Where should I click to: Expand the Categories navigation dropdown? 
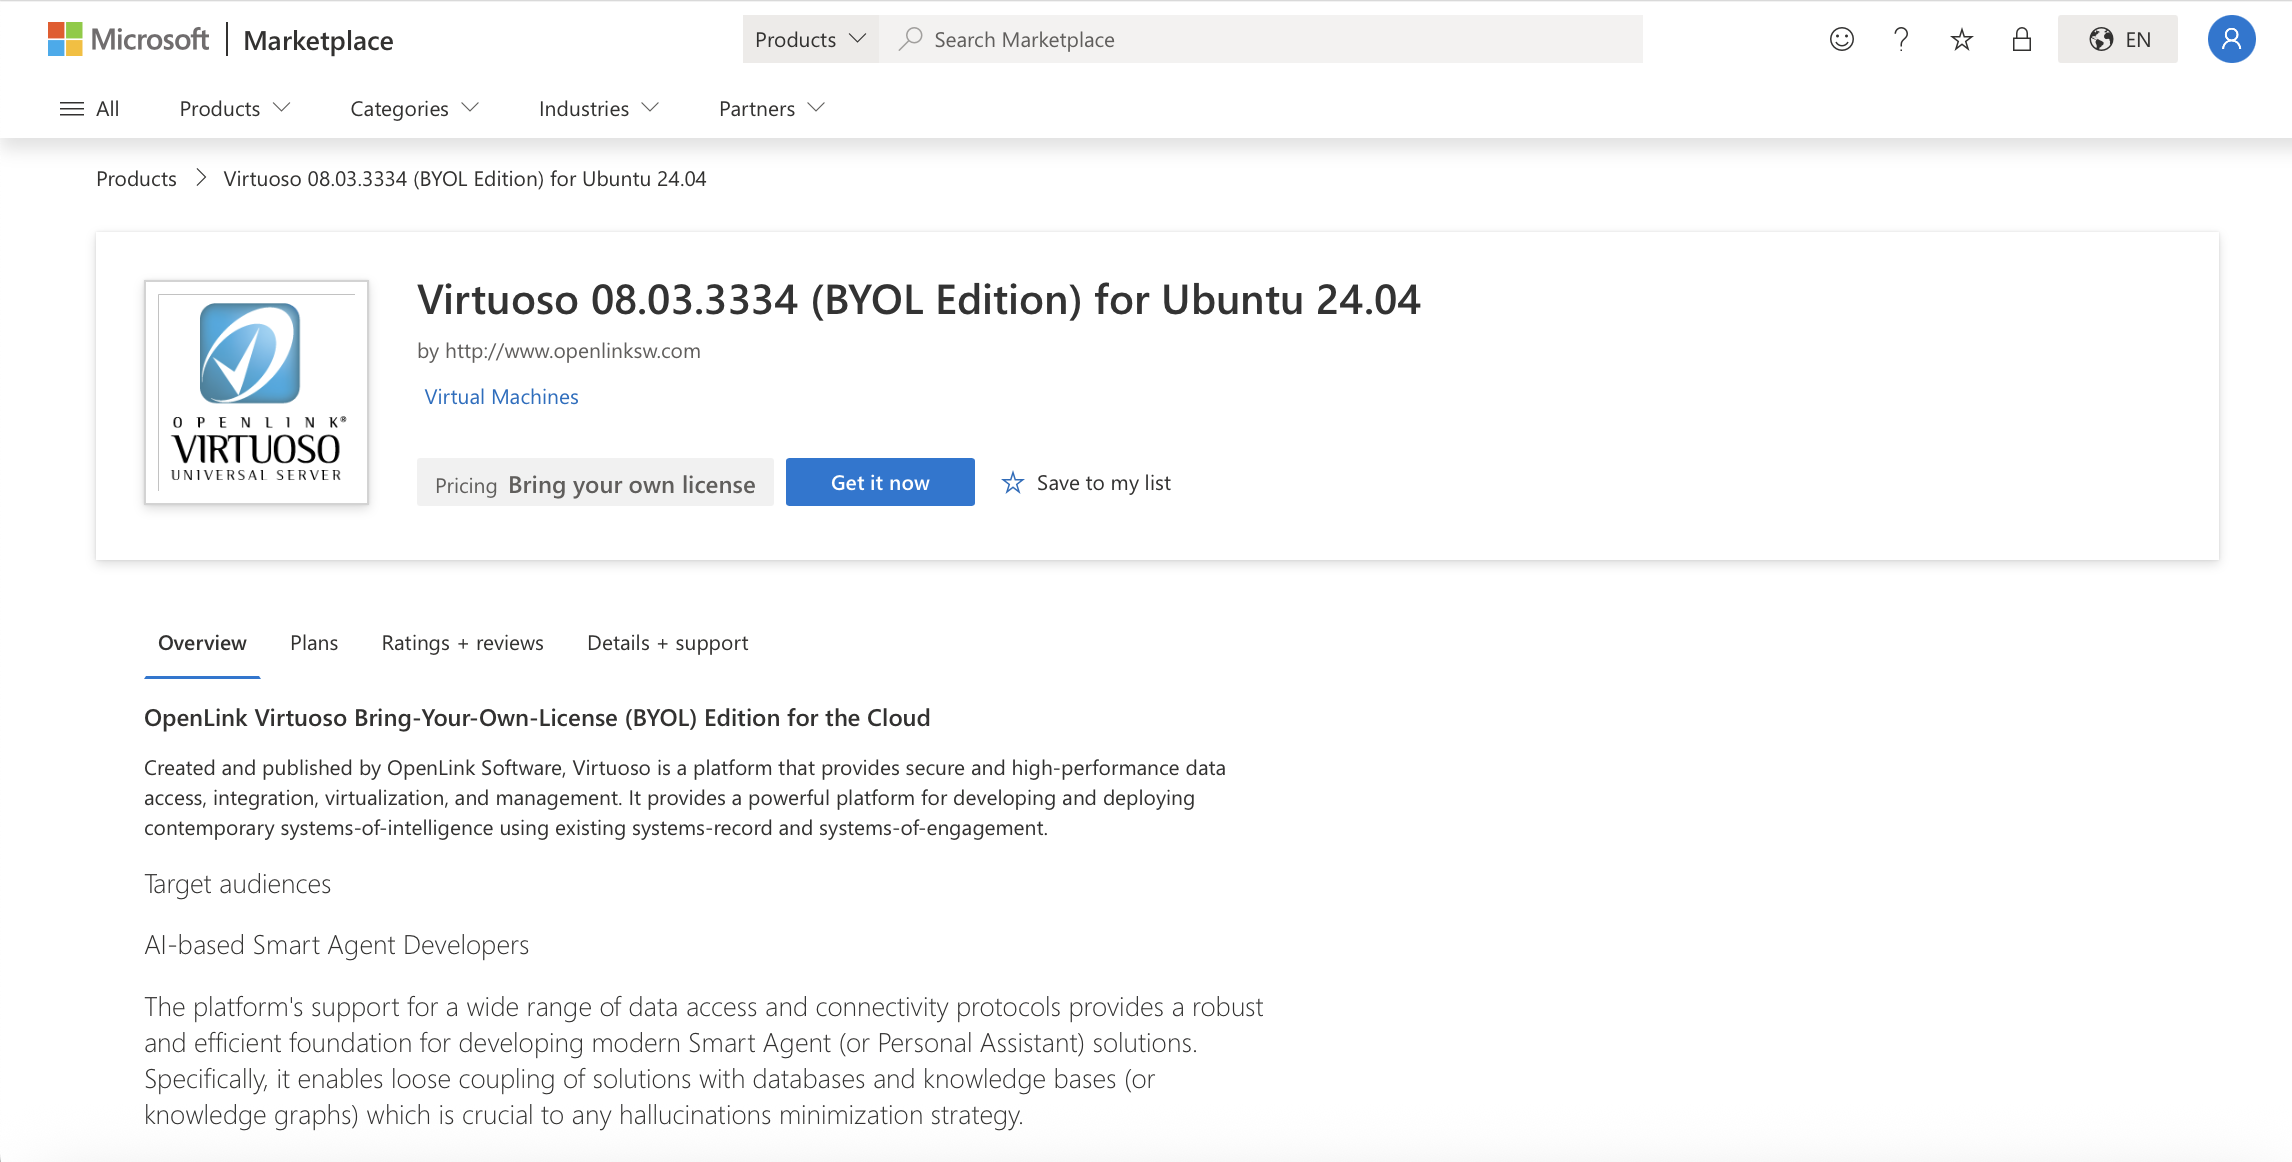point(414,108)
